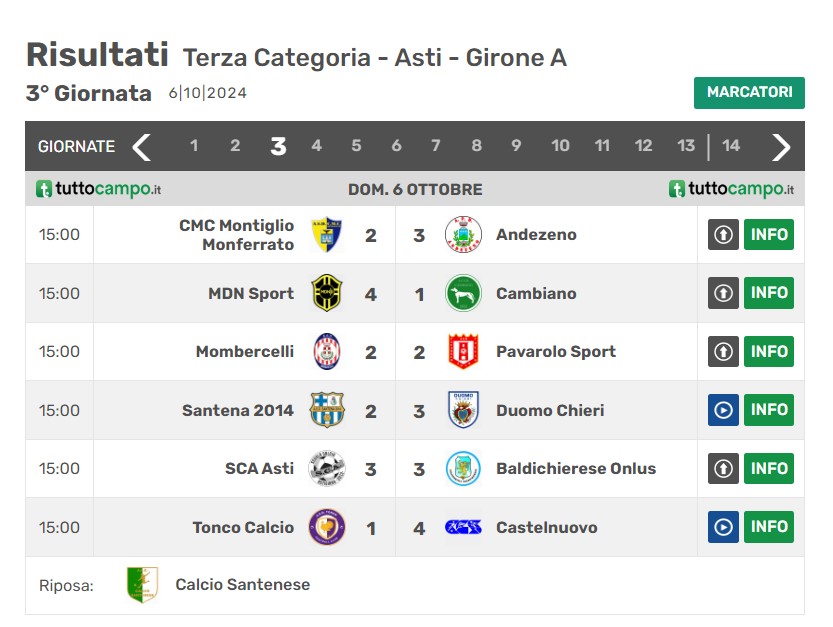
Task: Click the left tuttocampo.it logo
Action: 99,189
